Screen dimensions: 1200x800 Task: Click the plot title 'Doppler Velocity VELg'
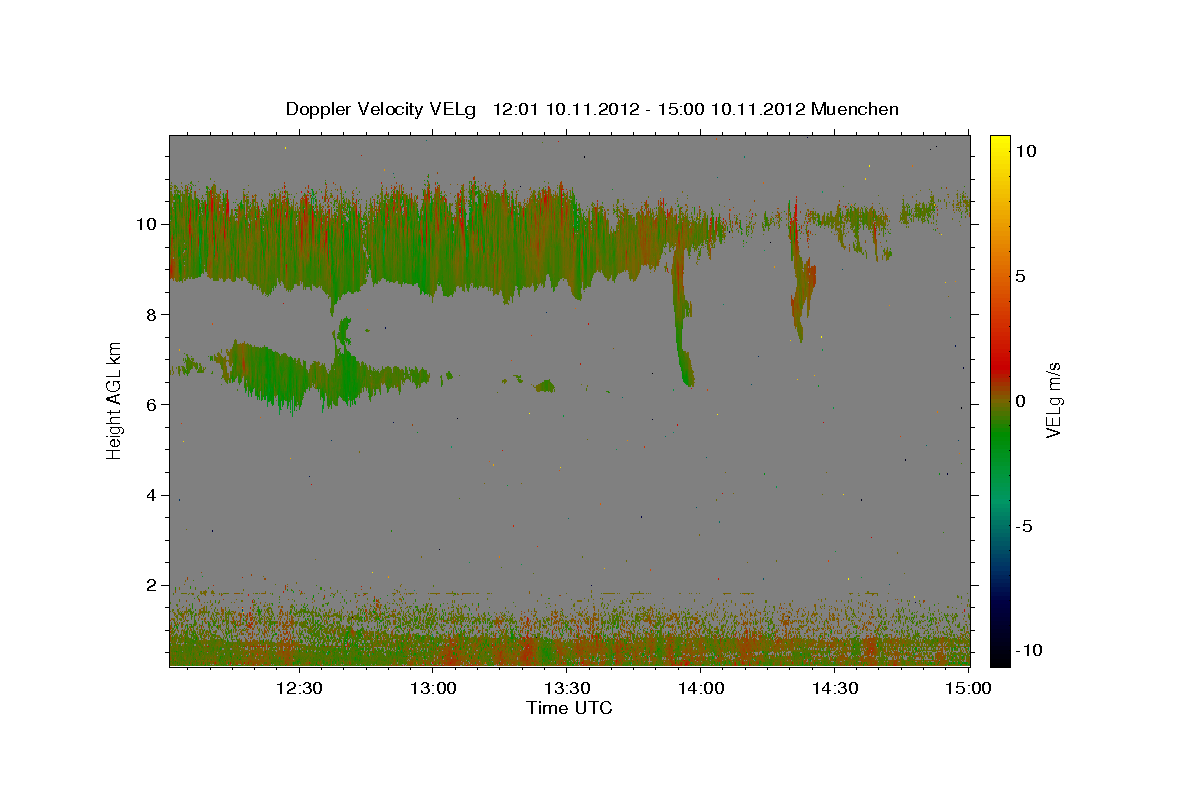(x=381, y=109)
